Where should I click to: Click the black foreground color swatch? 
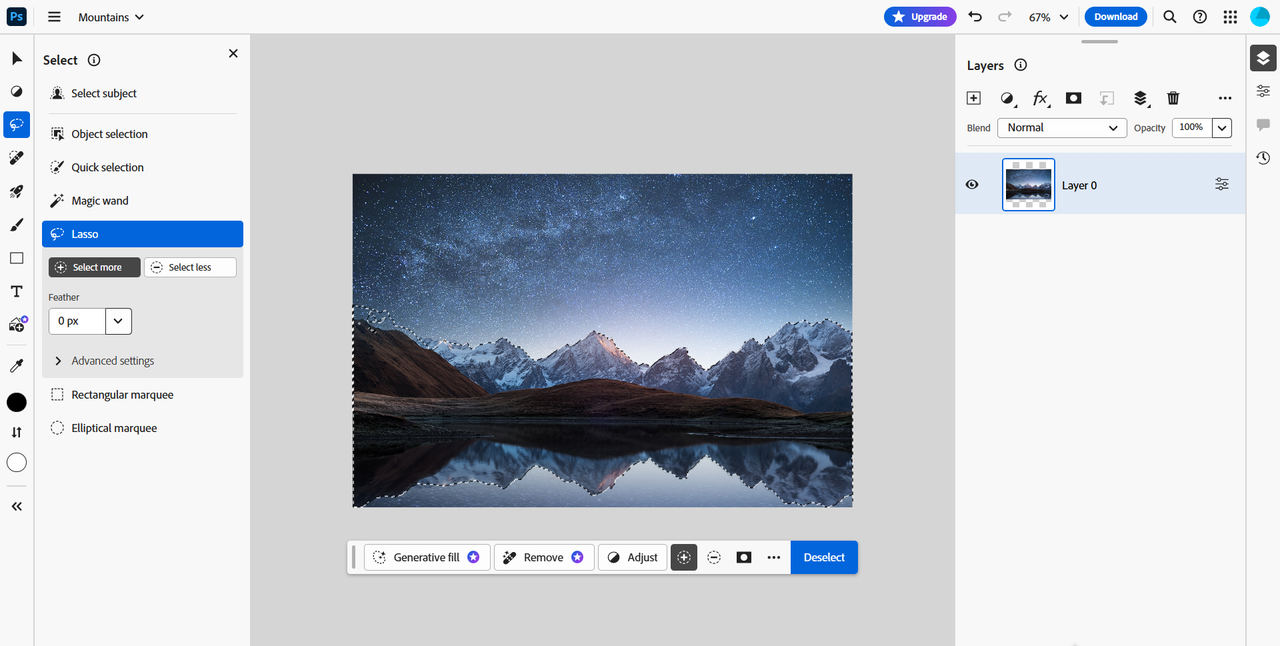point(17,402)
